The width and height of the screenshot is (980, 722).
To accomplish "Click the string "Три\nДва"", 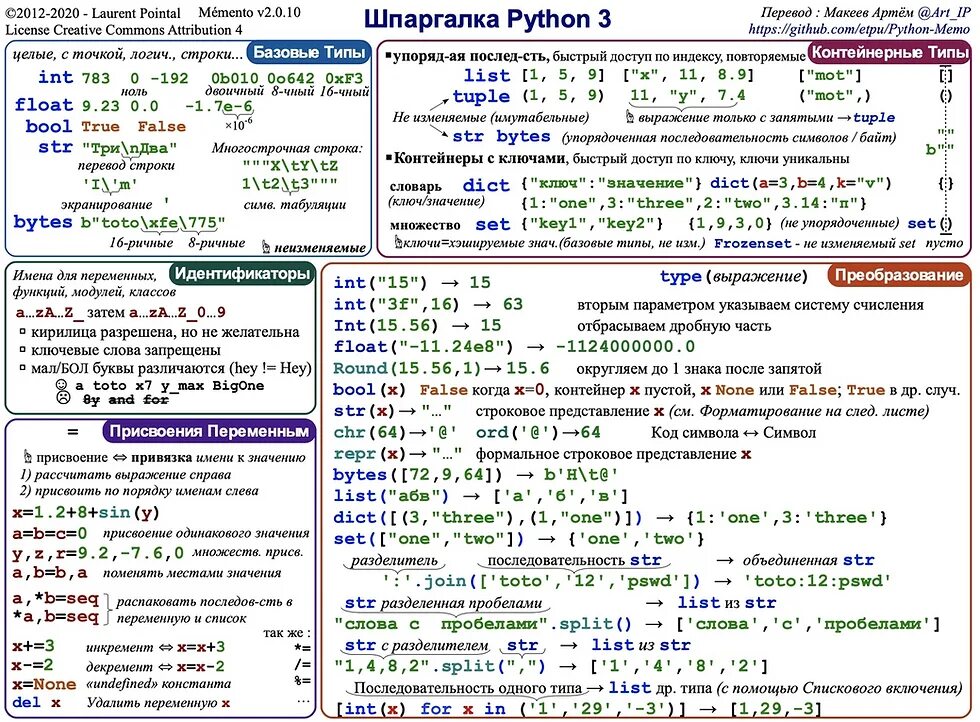I will click(129, 149).
